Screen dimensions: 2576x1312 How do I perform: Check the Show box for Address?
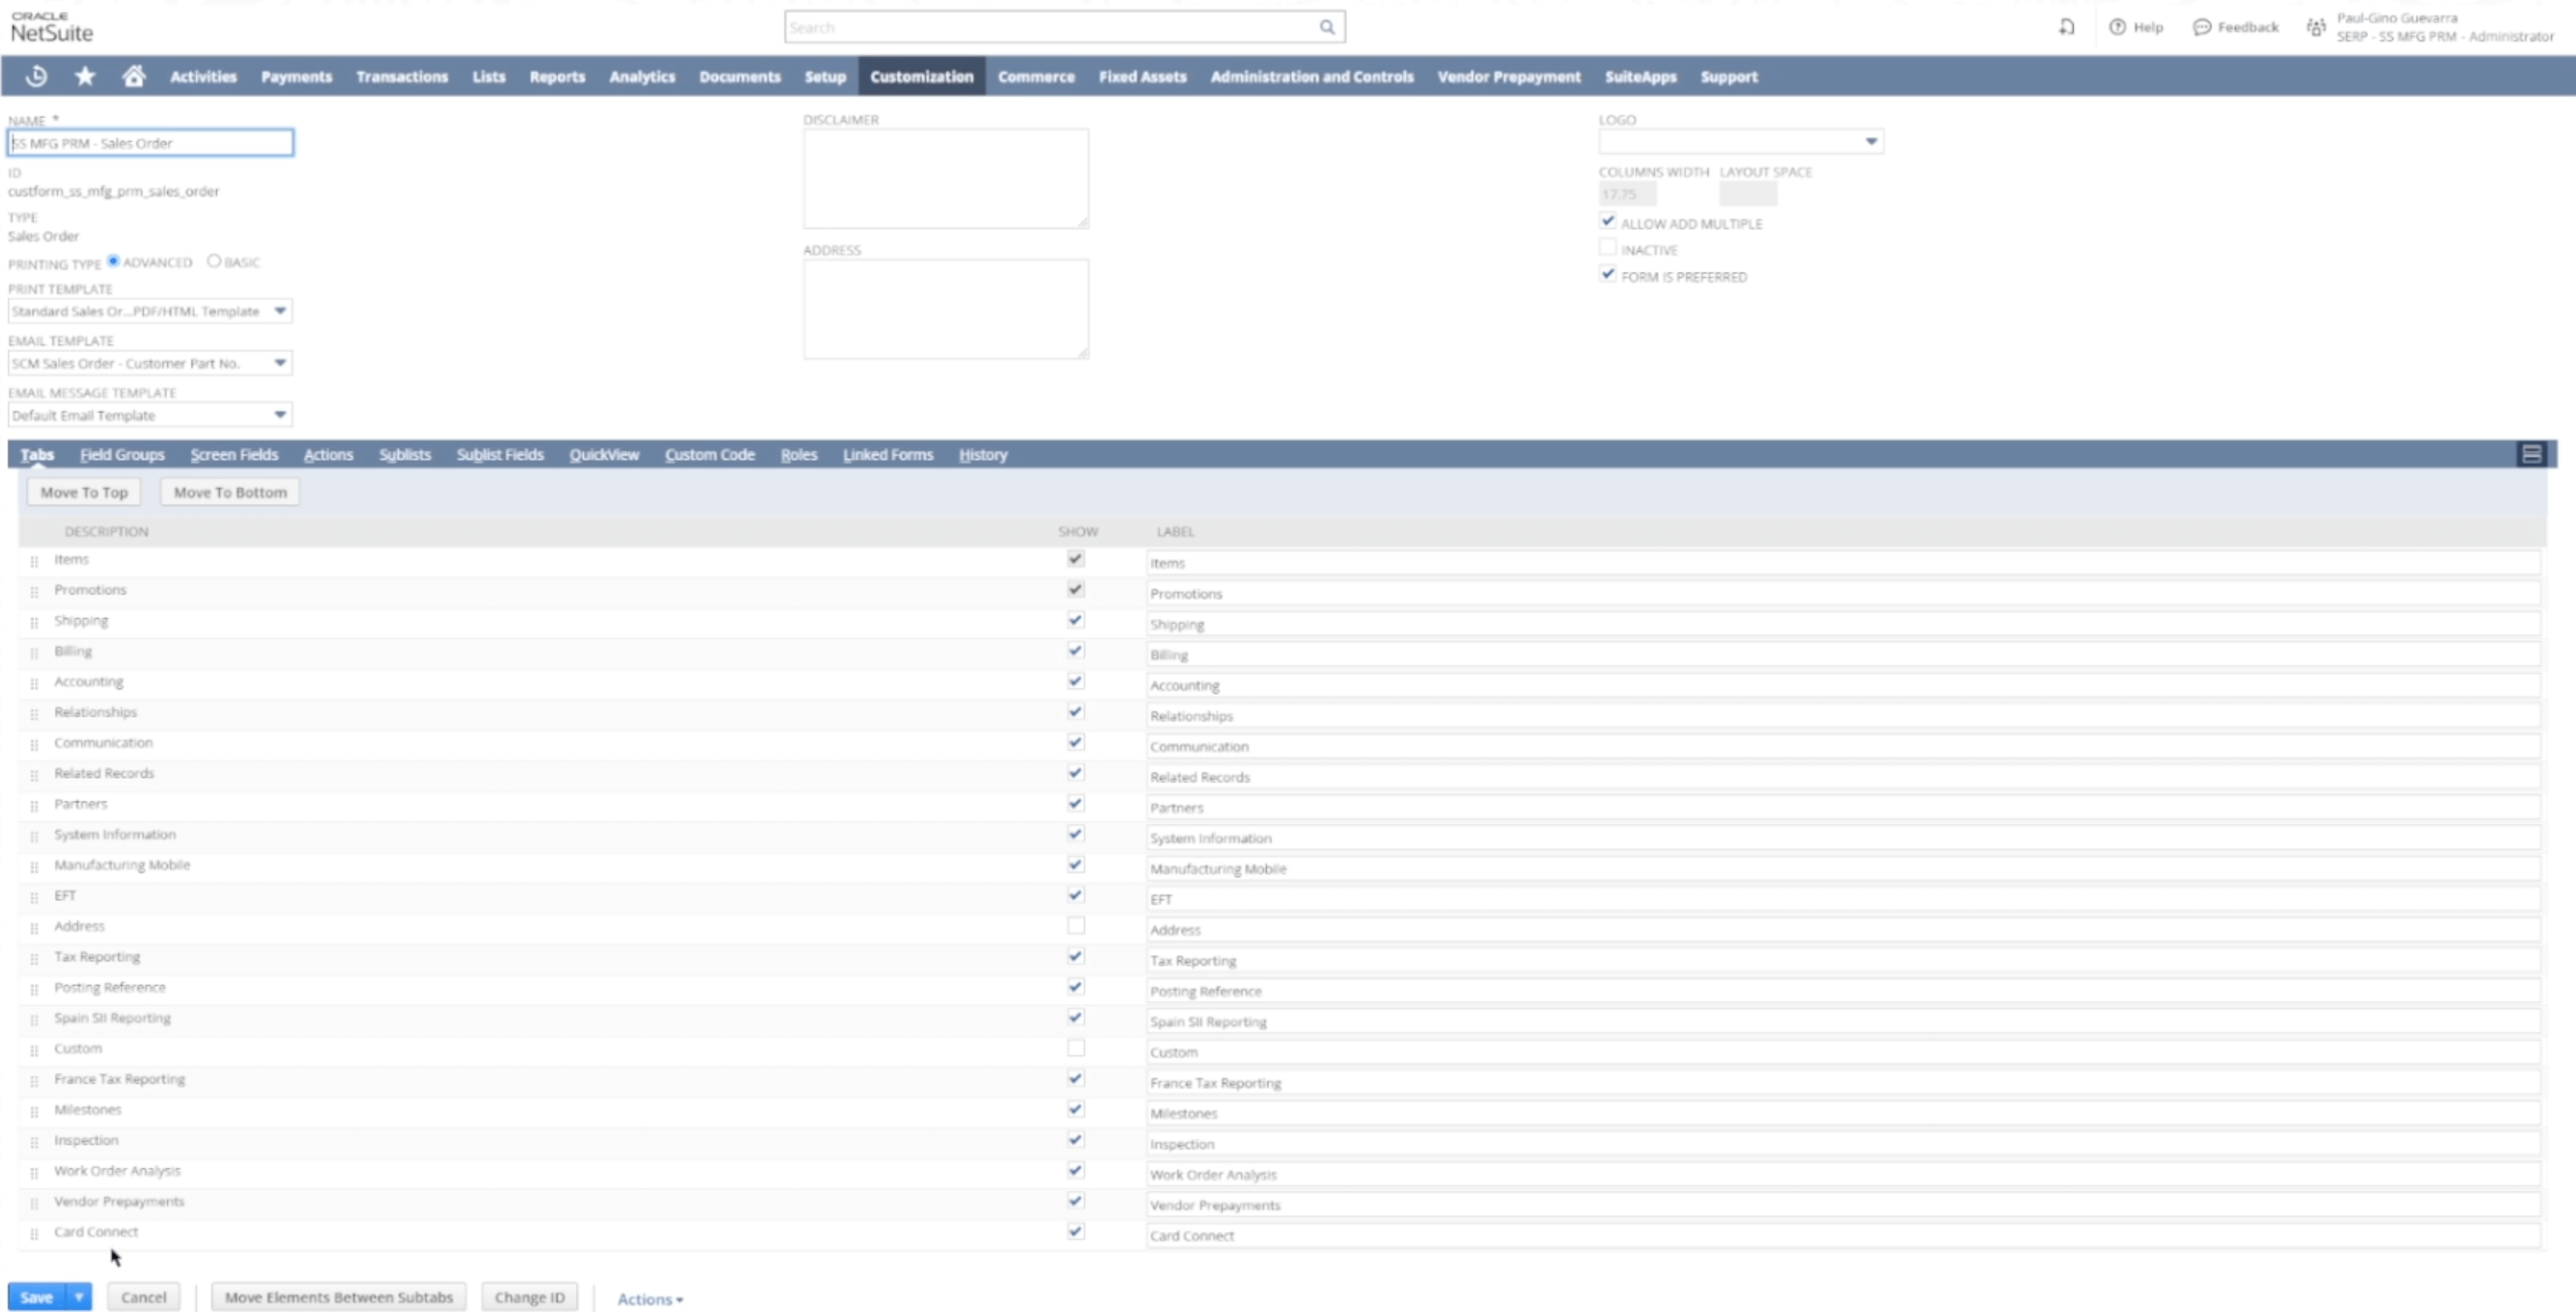(1075, 926)
